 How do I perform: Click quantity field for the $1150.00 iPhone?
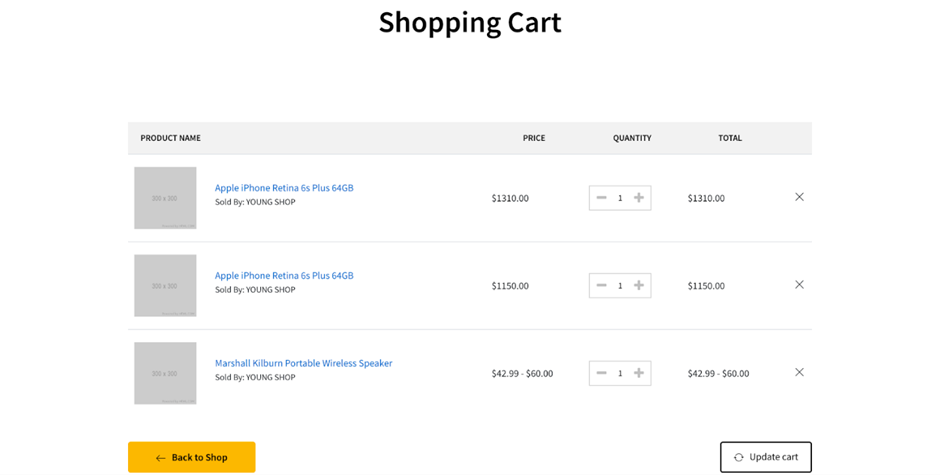pos(620,286)
